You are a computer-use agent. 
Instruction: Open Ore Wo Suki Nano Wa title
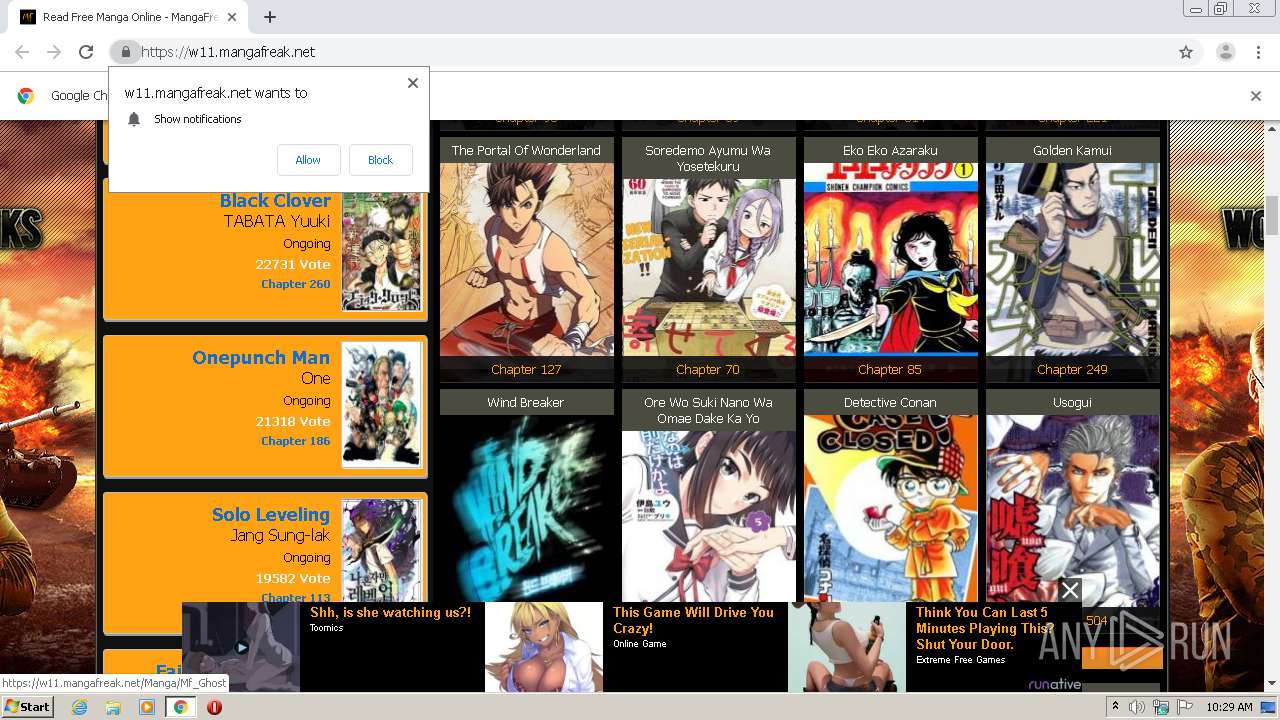[708, 410]
